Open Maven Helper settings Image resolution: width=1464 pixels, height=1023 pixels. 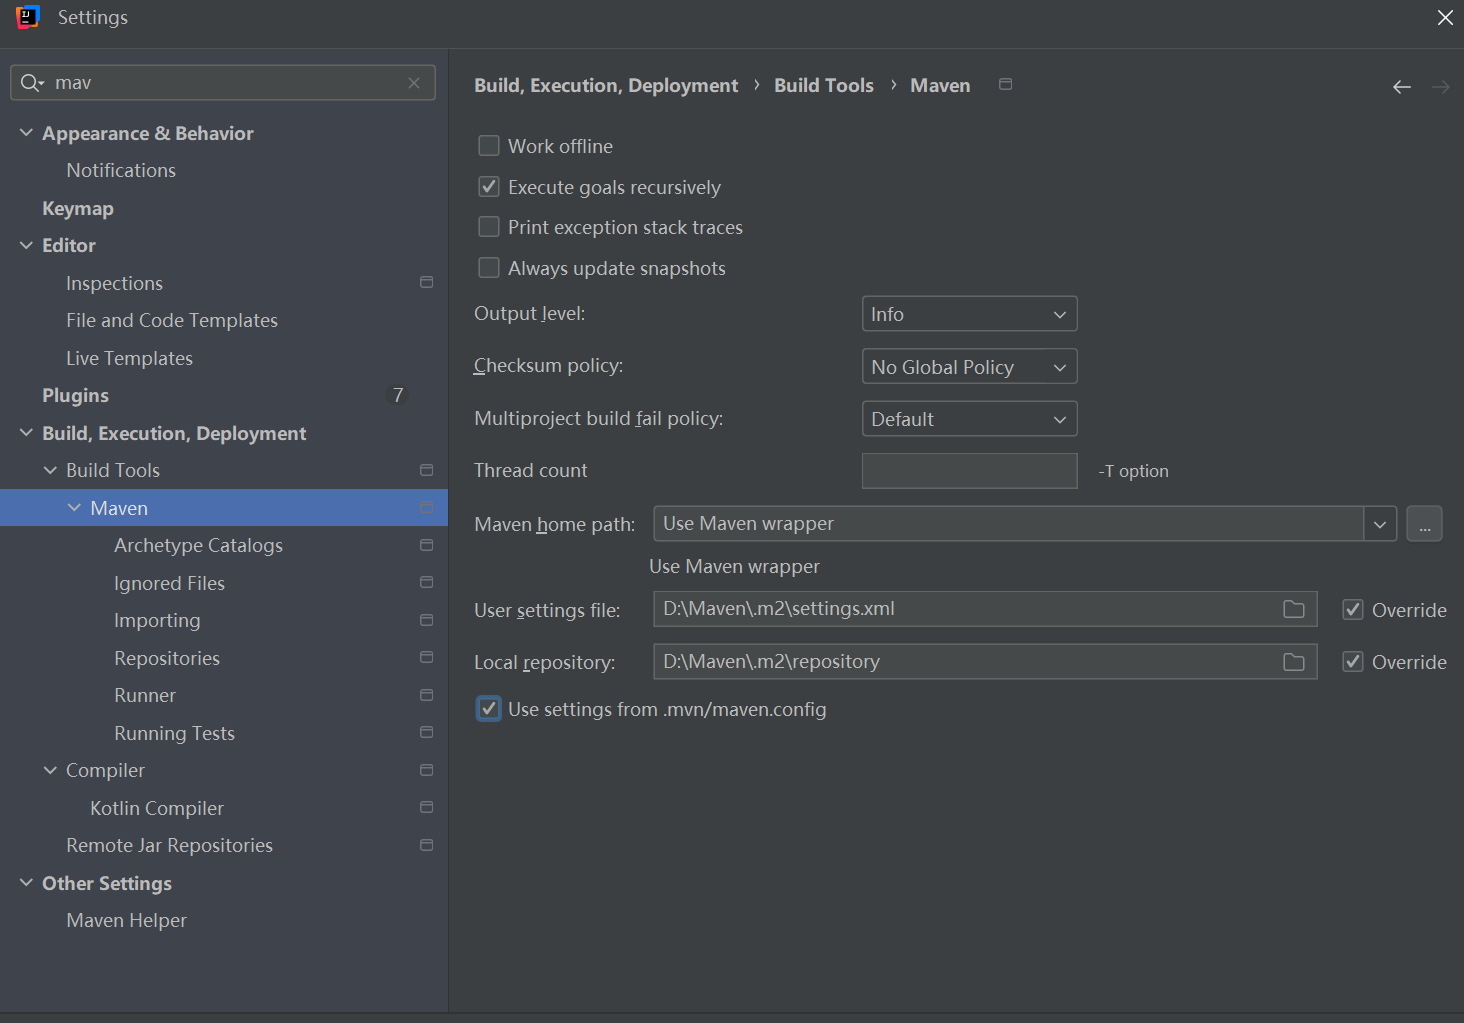click(126, 920)
